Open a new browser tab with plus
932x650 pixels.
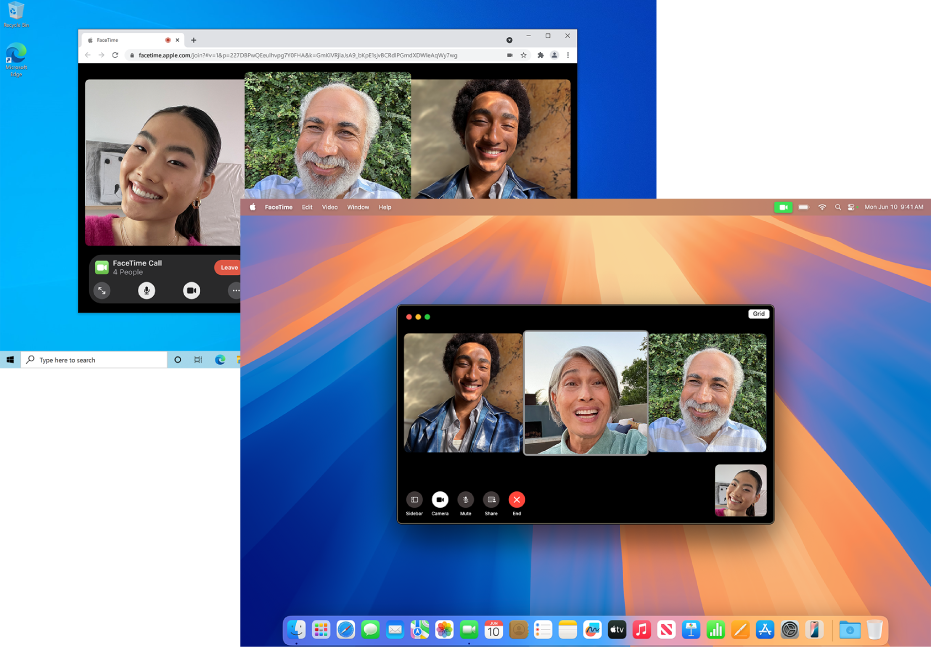tap(193, 40)
